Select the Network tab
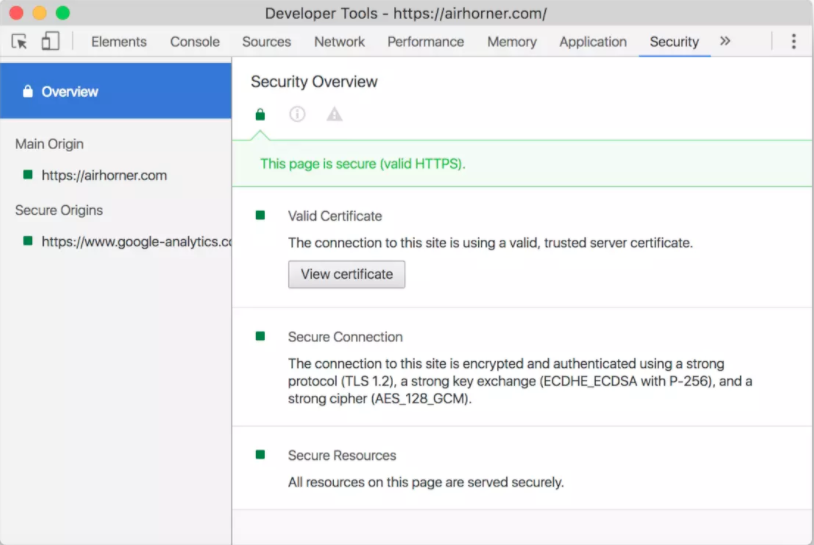This screenshot has width=814, height=545. [x=339, y=42]
